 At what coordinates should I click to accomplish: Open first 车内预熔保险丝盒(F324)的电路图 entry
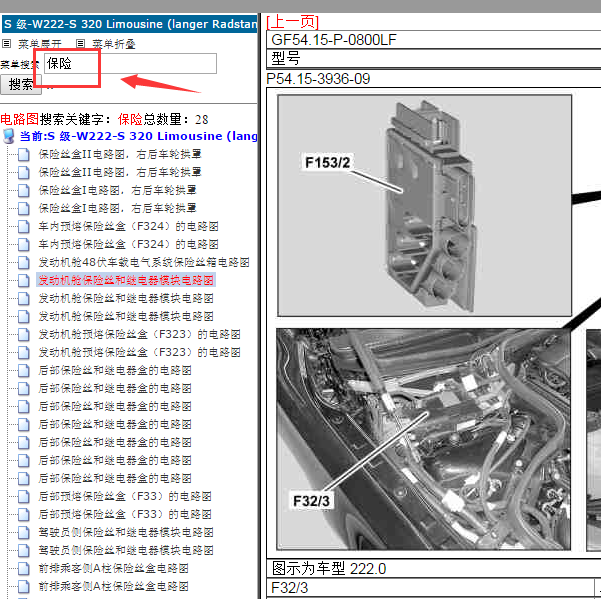click(x=128, y=226)
